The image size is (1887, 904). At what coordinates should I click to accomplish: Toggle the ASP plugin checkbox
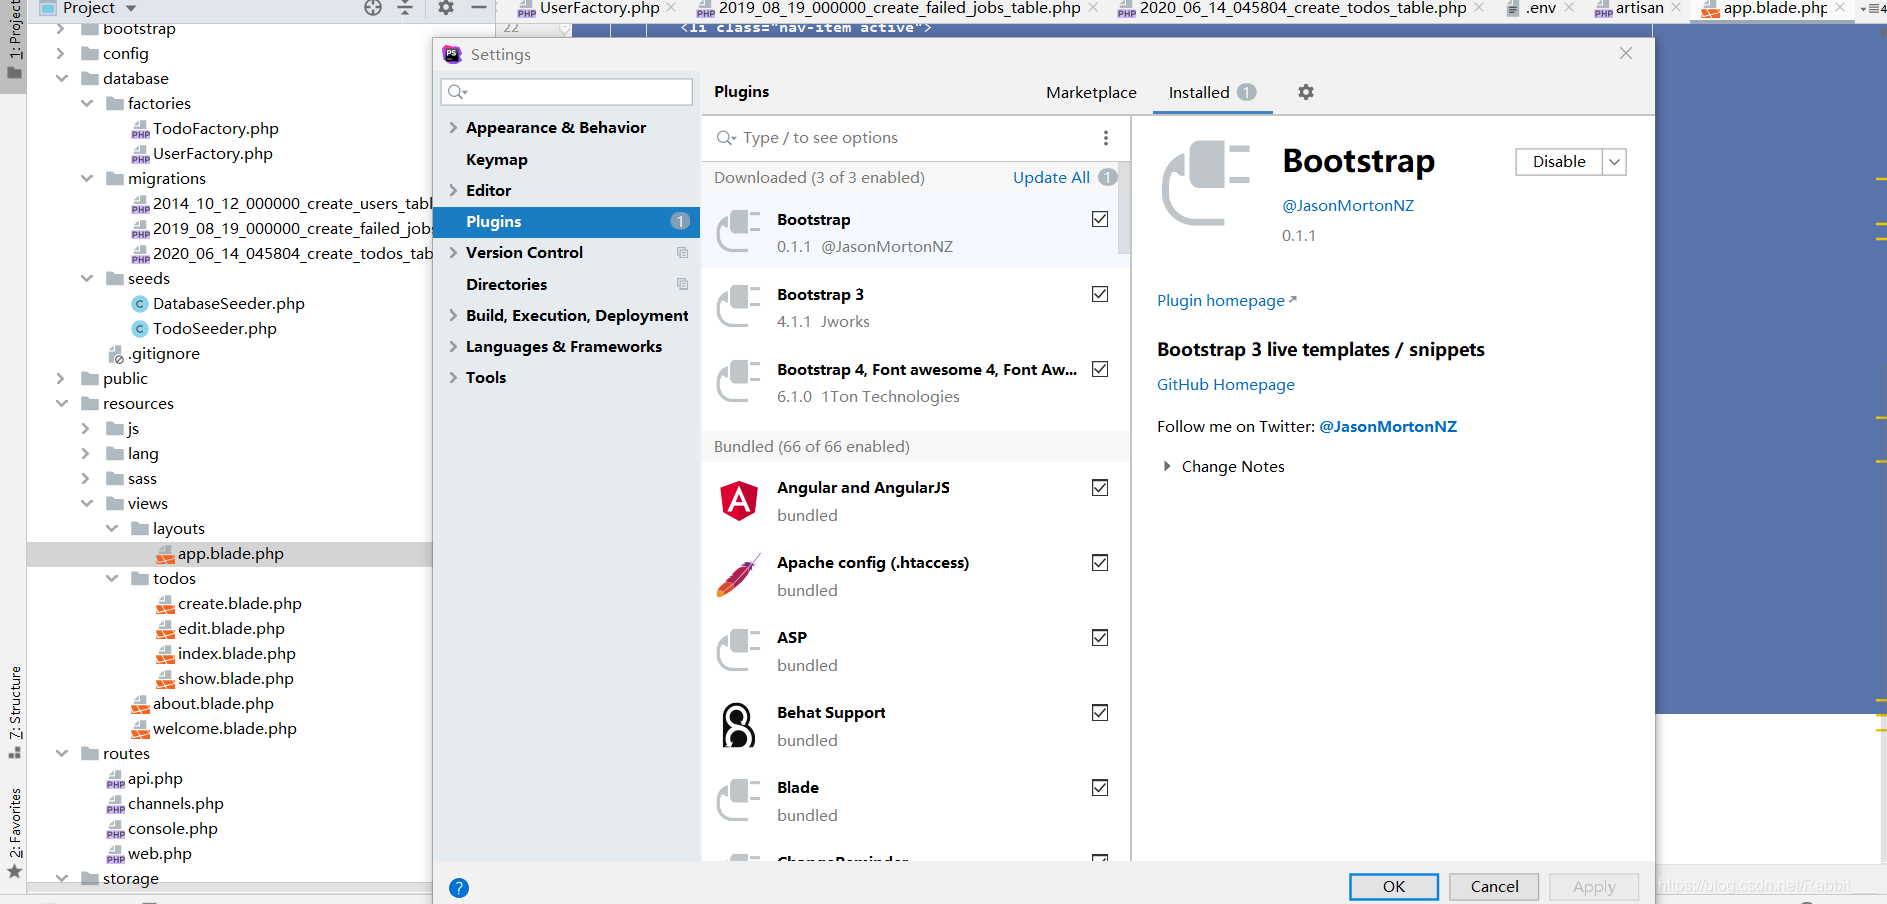click(x=1100, y=638)
